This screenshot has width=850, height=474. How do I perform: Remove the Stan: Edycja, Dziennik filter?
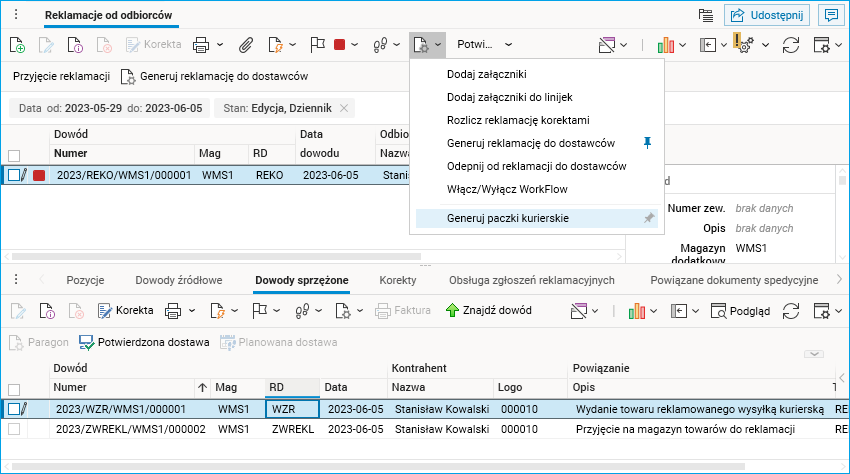pos(344,108)
